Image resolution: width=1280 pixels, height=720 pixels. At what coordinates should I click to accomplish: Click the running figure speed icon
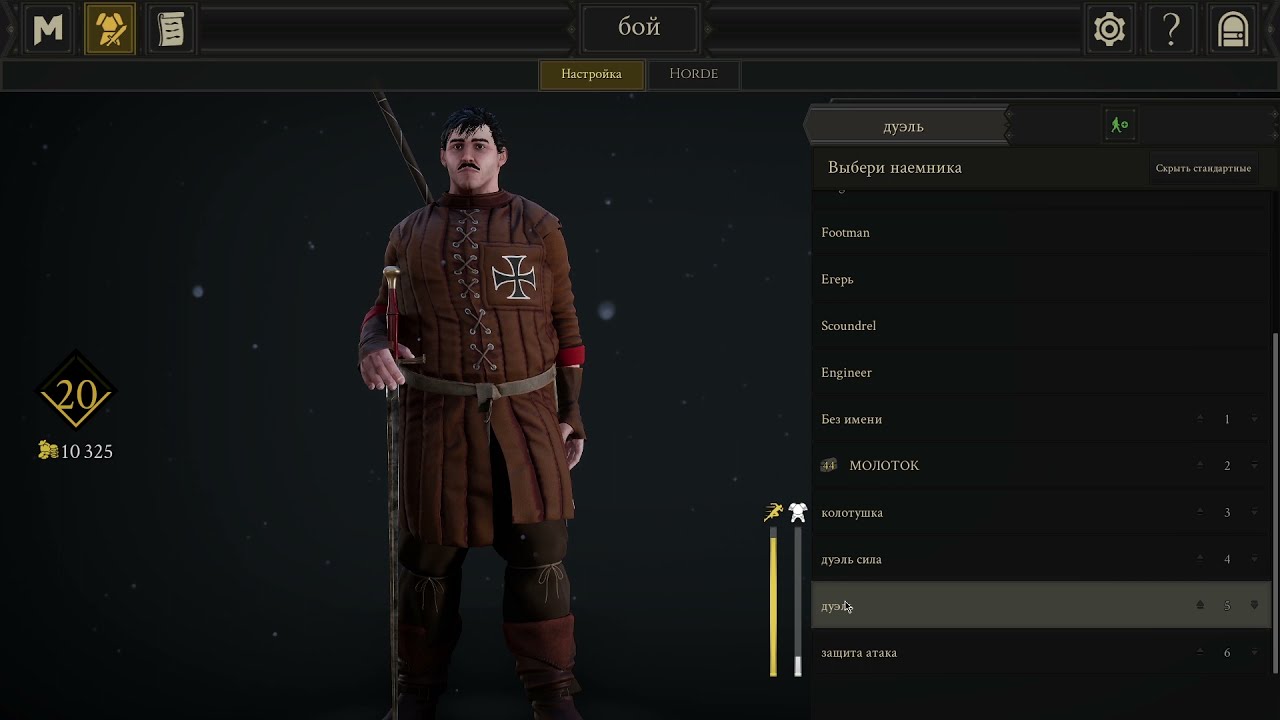click(773, 513)
